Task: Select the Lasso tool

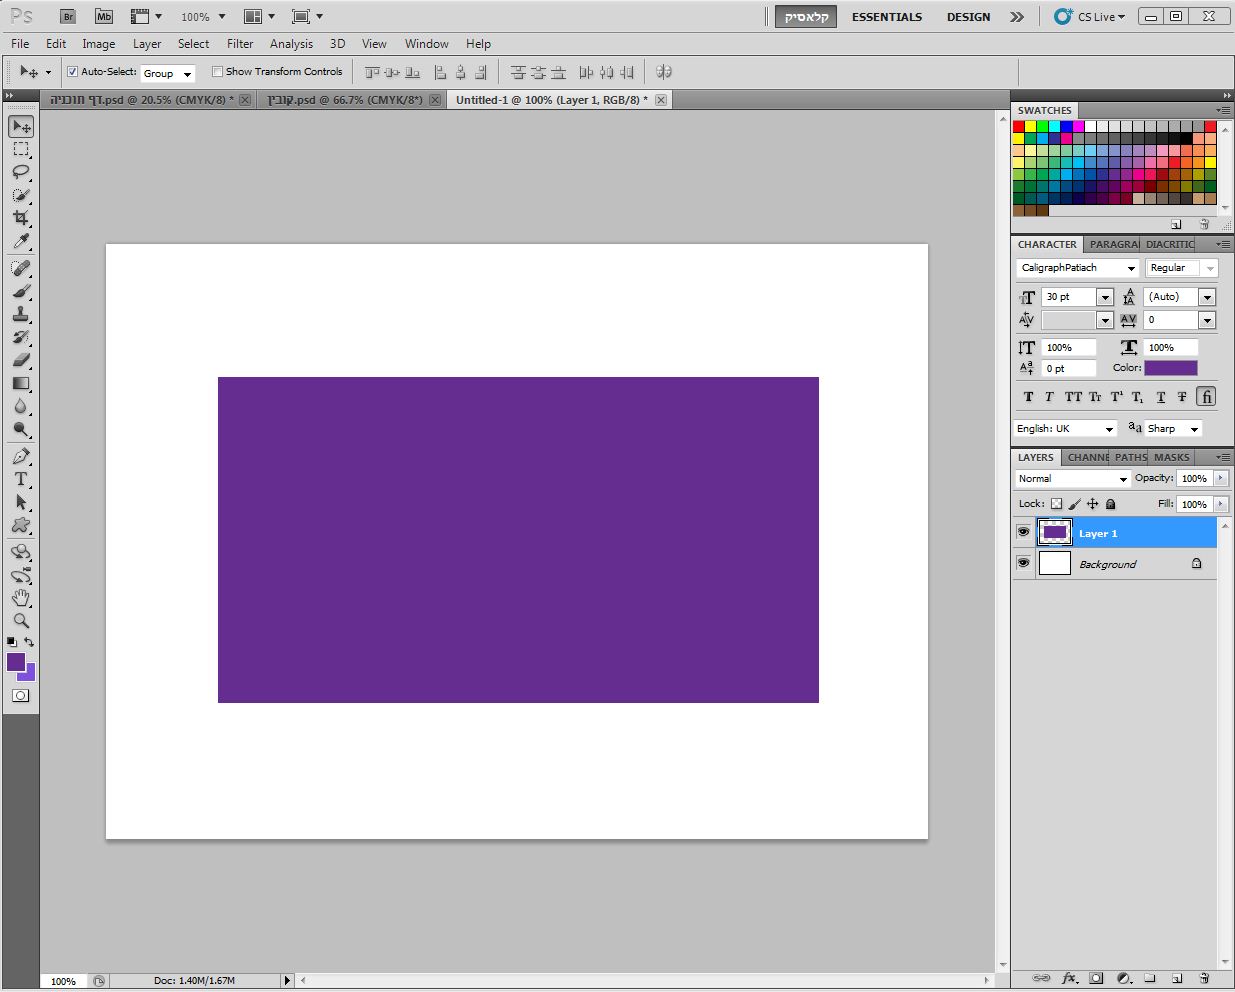Action: click(21, 172)
